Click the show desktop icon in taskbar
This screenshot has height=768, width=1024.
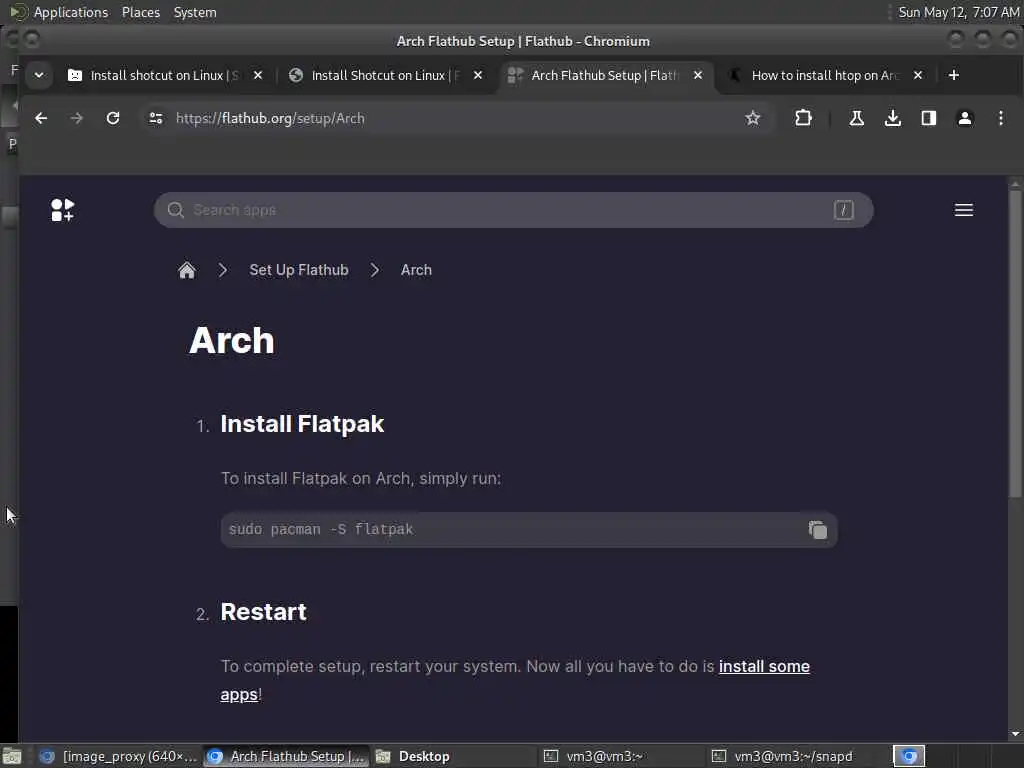pos(11,756)
